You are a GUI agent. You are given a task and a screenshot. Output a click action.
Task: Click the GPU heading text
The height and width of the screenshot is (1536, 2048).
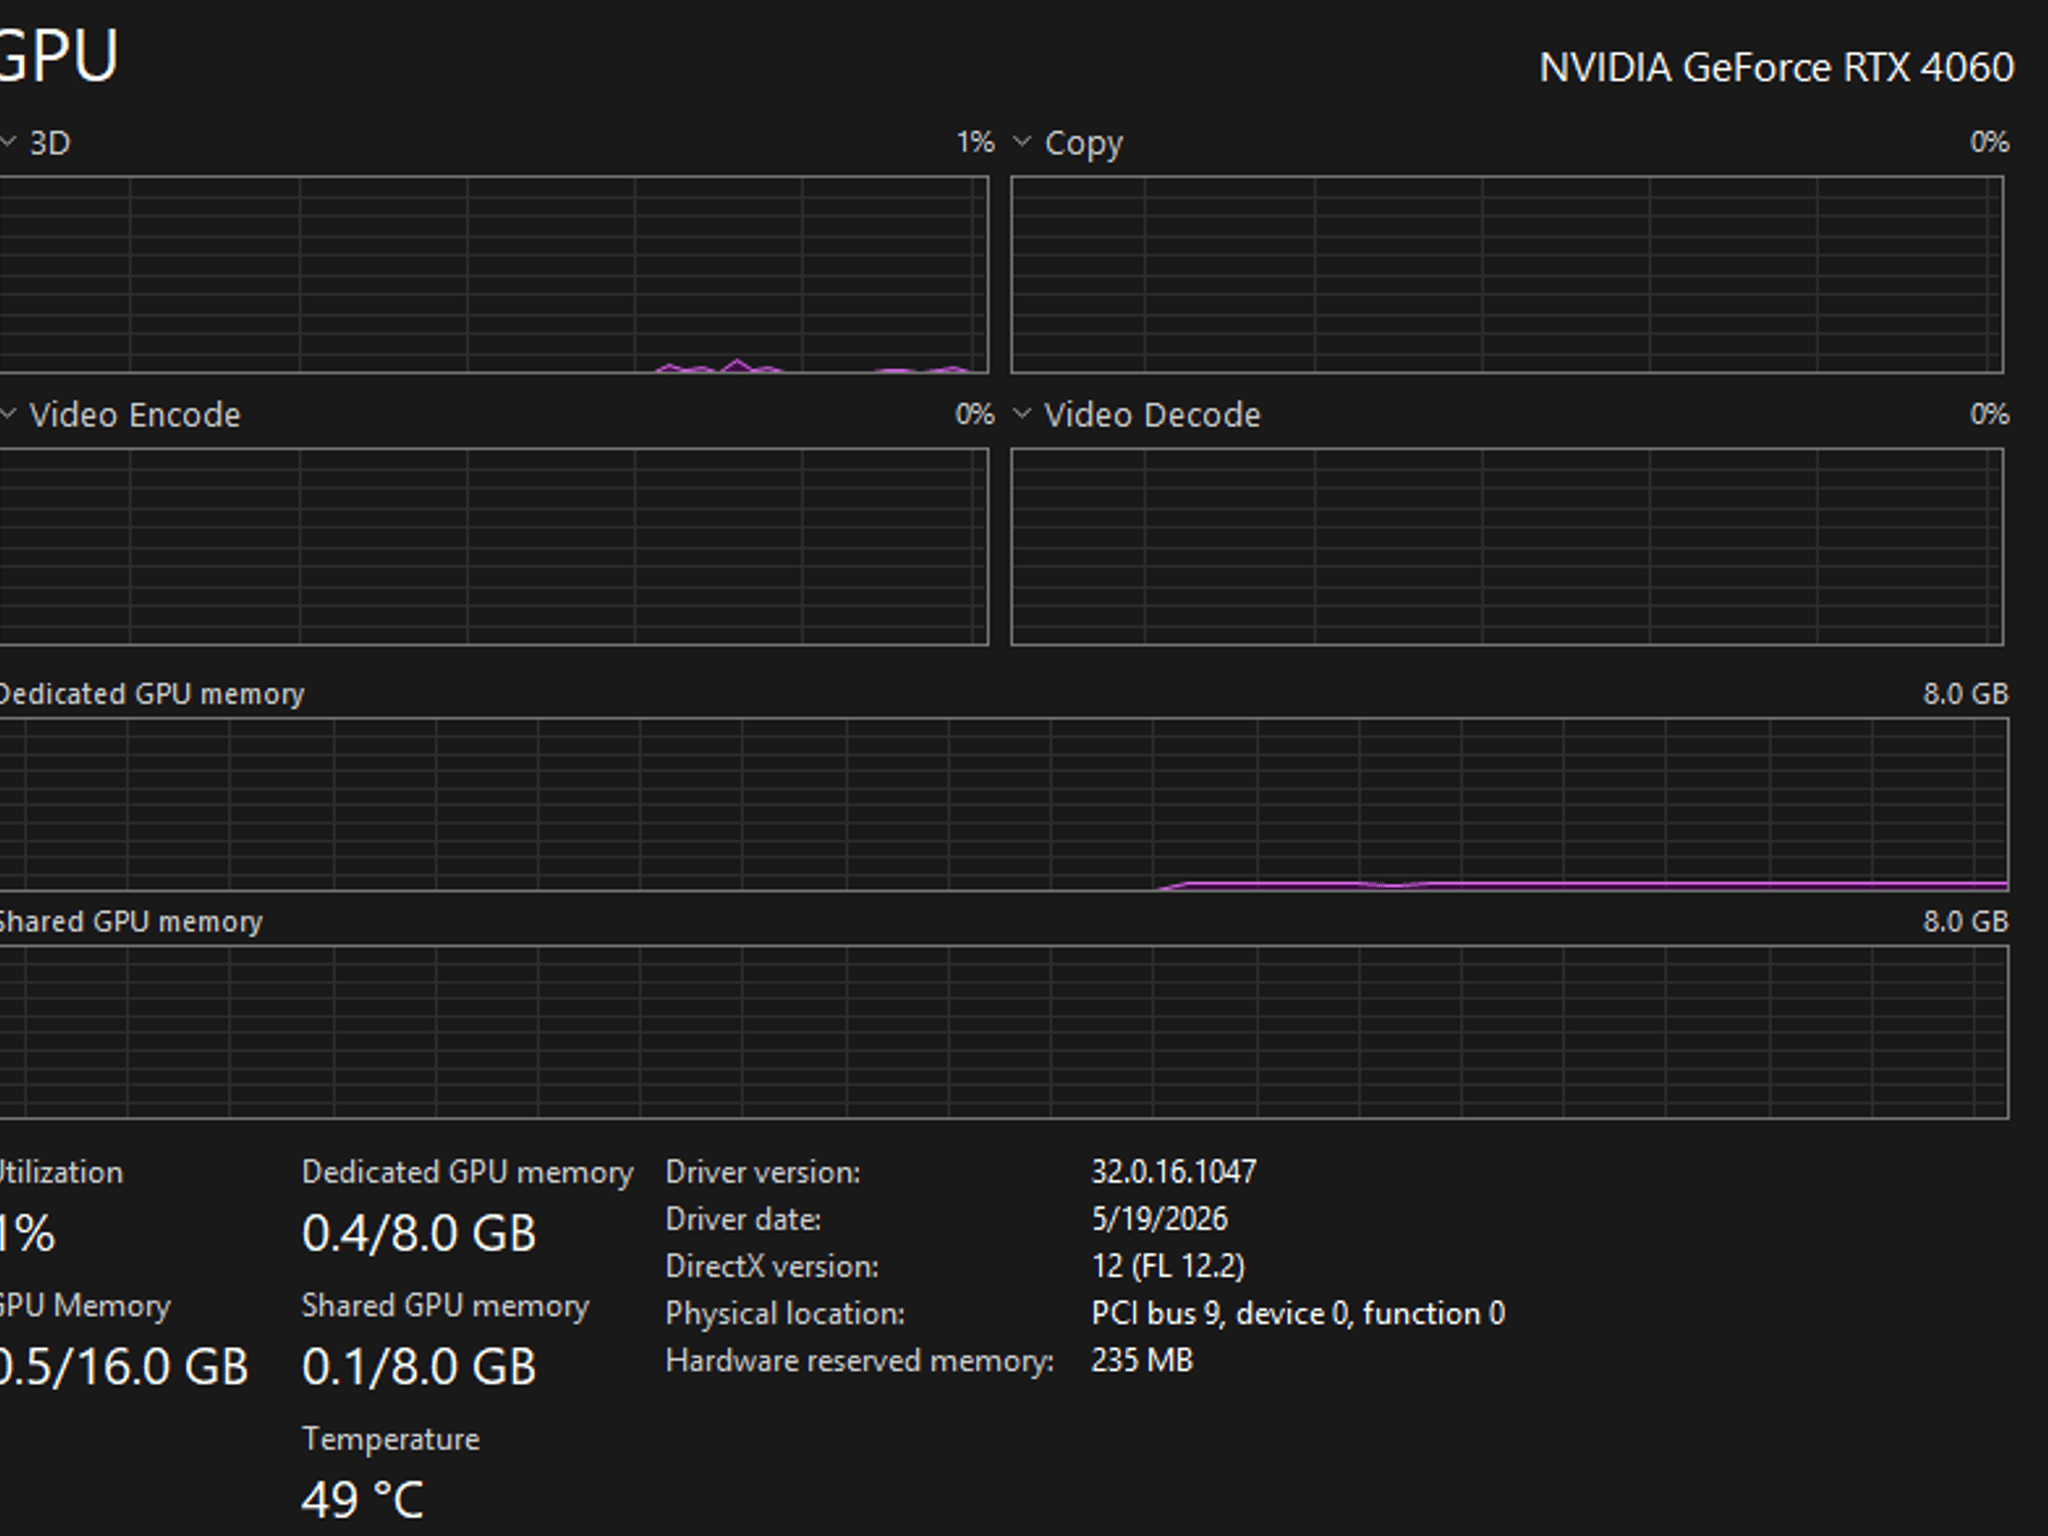coord(58,55)
